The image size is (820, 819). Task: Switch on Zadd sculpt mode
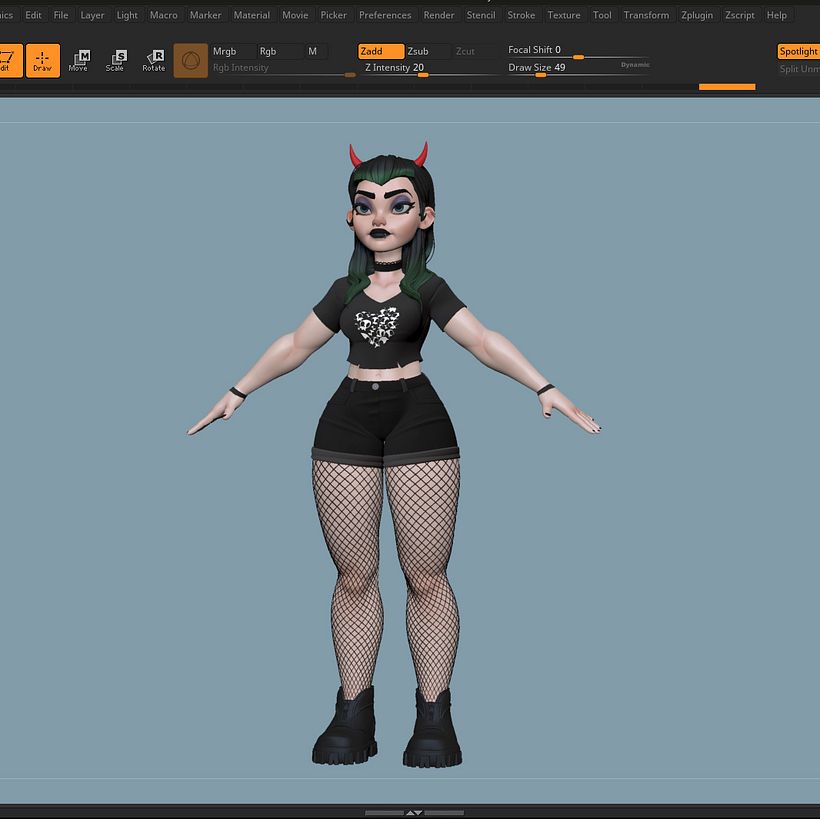(x=381, y=51)
